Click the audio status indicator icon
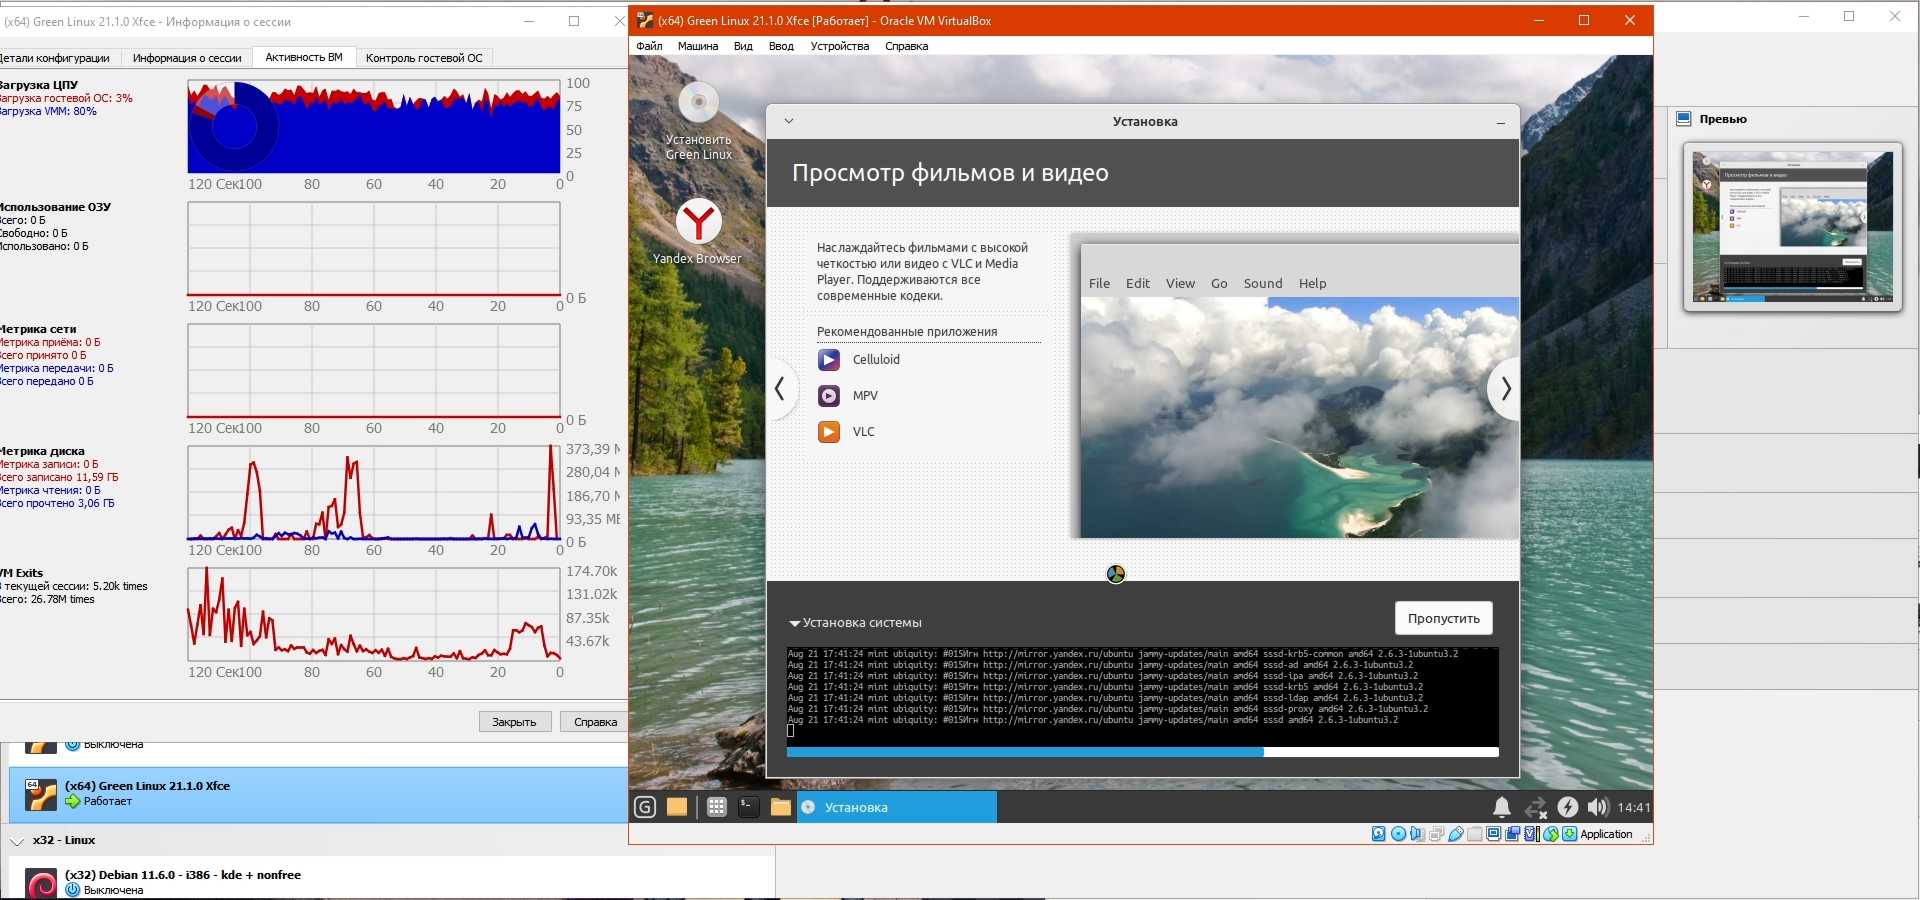 (x=1417, y=834)
